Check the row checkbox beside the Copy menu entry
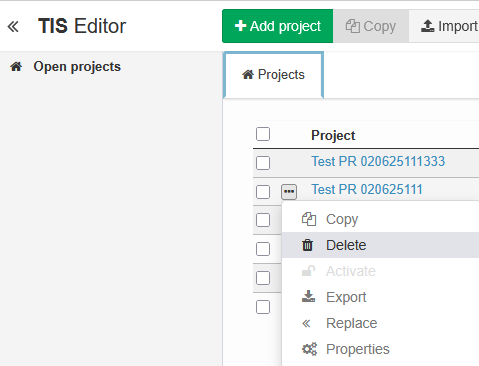 click(x=263, y=220)
